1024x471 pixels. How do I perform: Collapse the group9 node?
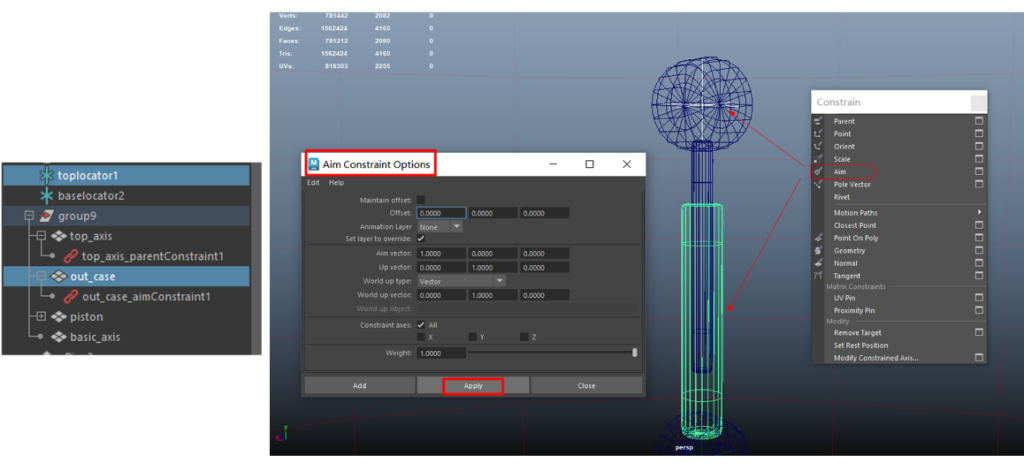pyautogui.click(x=29, y=216)
